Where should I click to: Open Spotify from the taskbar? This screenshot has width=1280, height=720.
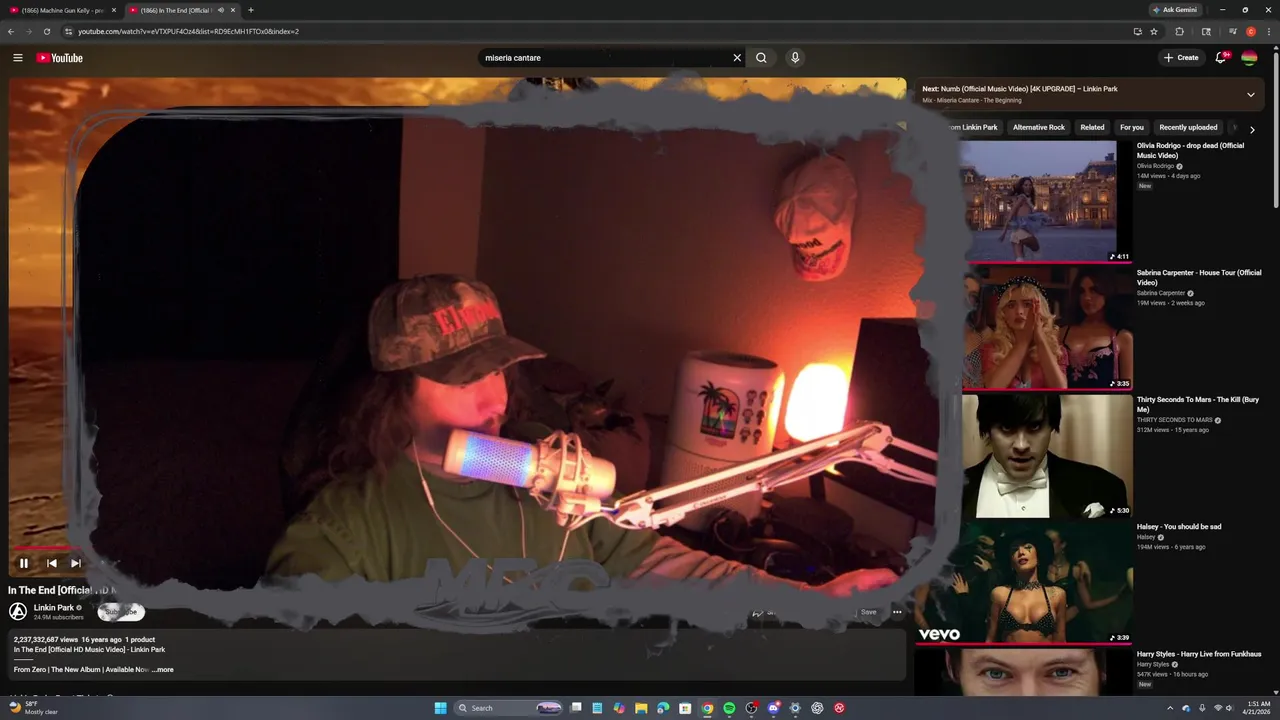coord(729,708)
